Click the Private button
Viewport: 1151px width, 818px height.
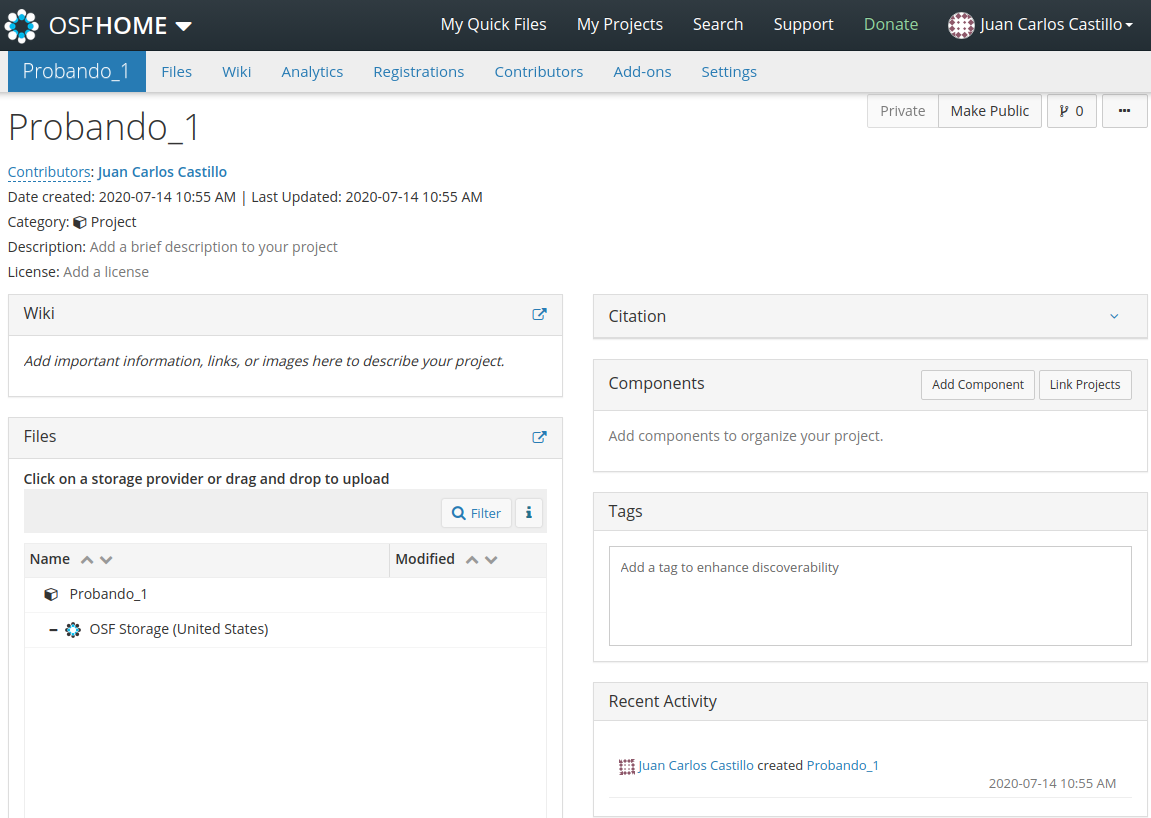pyautogui.click(x=902, y=111)
